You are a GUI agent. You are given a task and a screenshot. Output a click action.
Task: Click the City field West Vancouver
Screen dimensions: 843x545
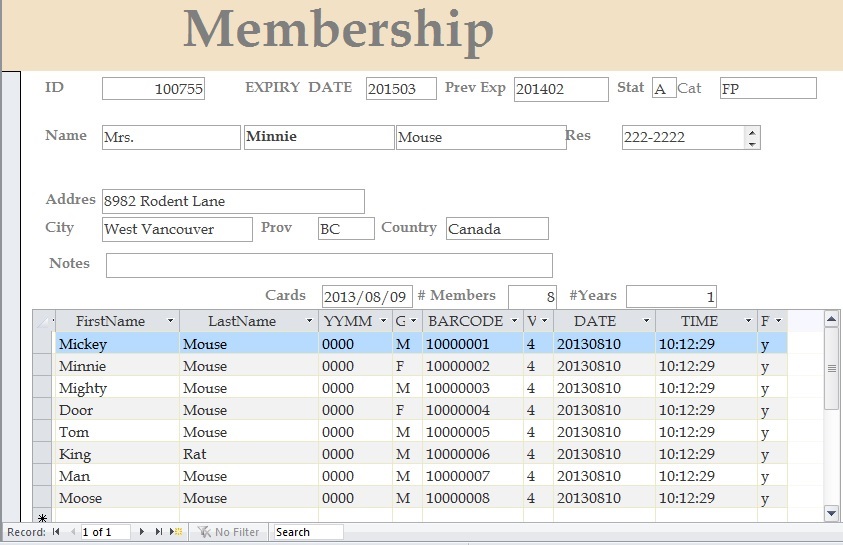click(177, 229)
